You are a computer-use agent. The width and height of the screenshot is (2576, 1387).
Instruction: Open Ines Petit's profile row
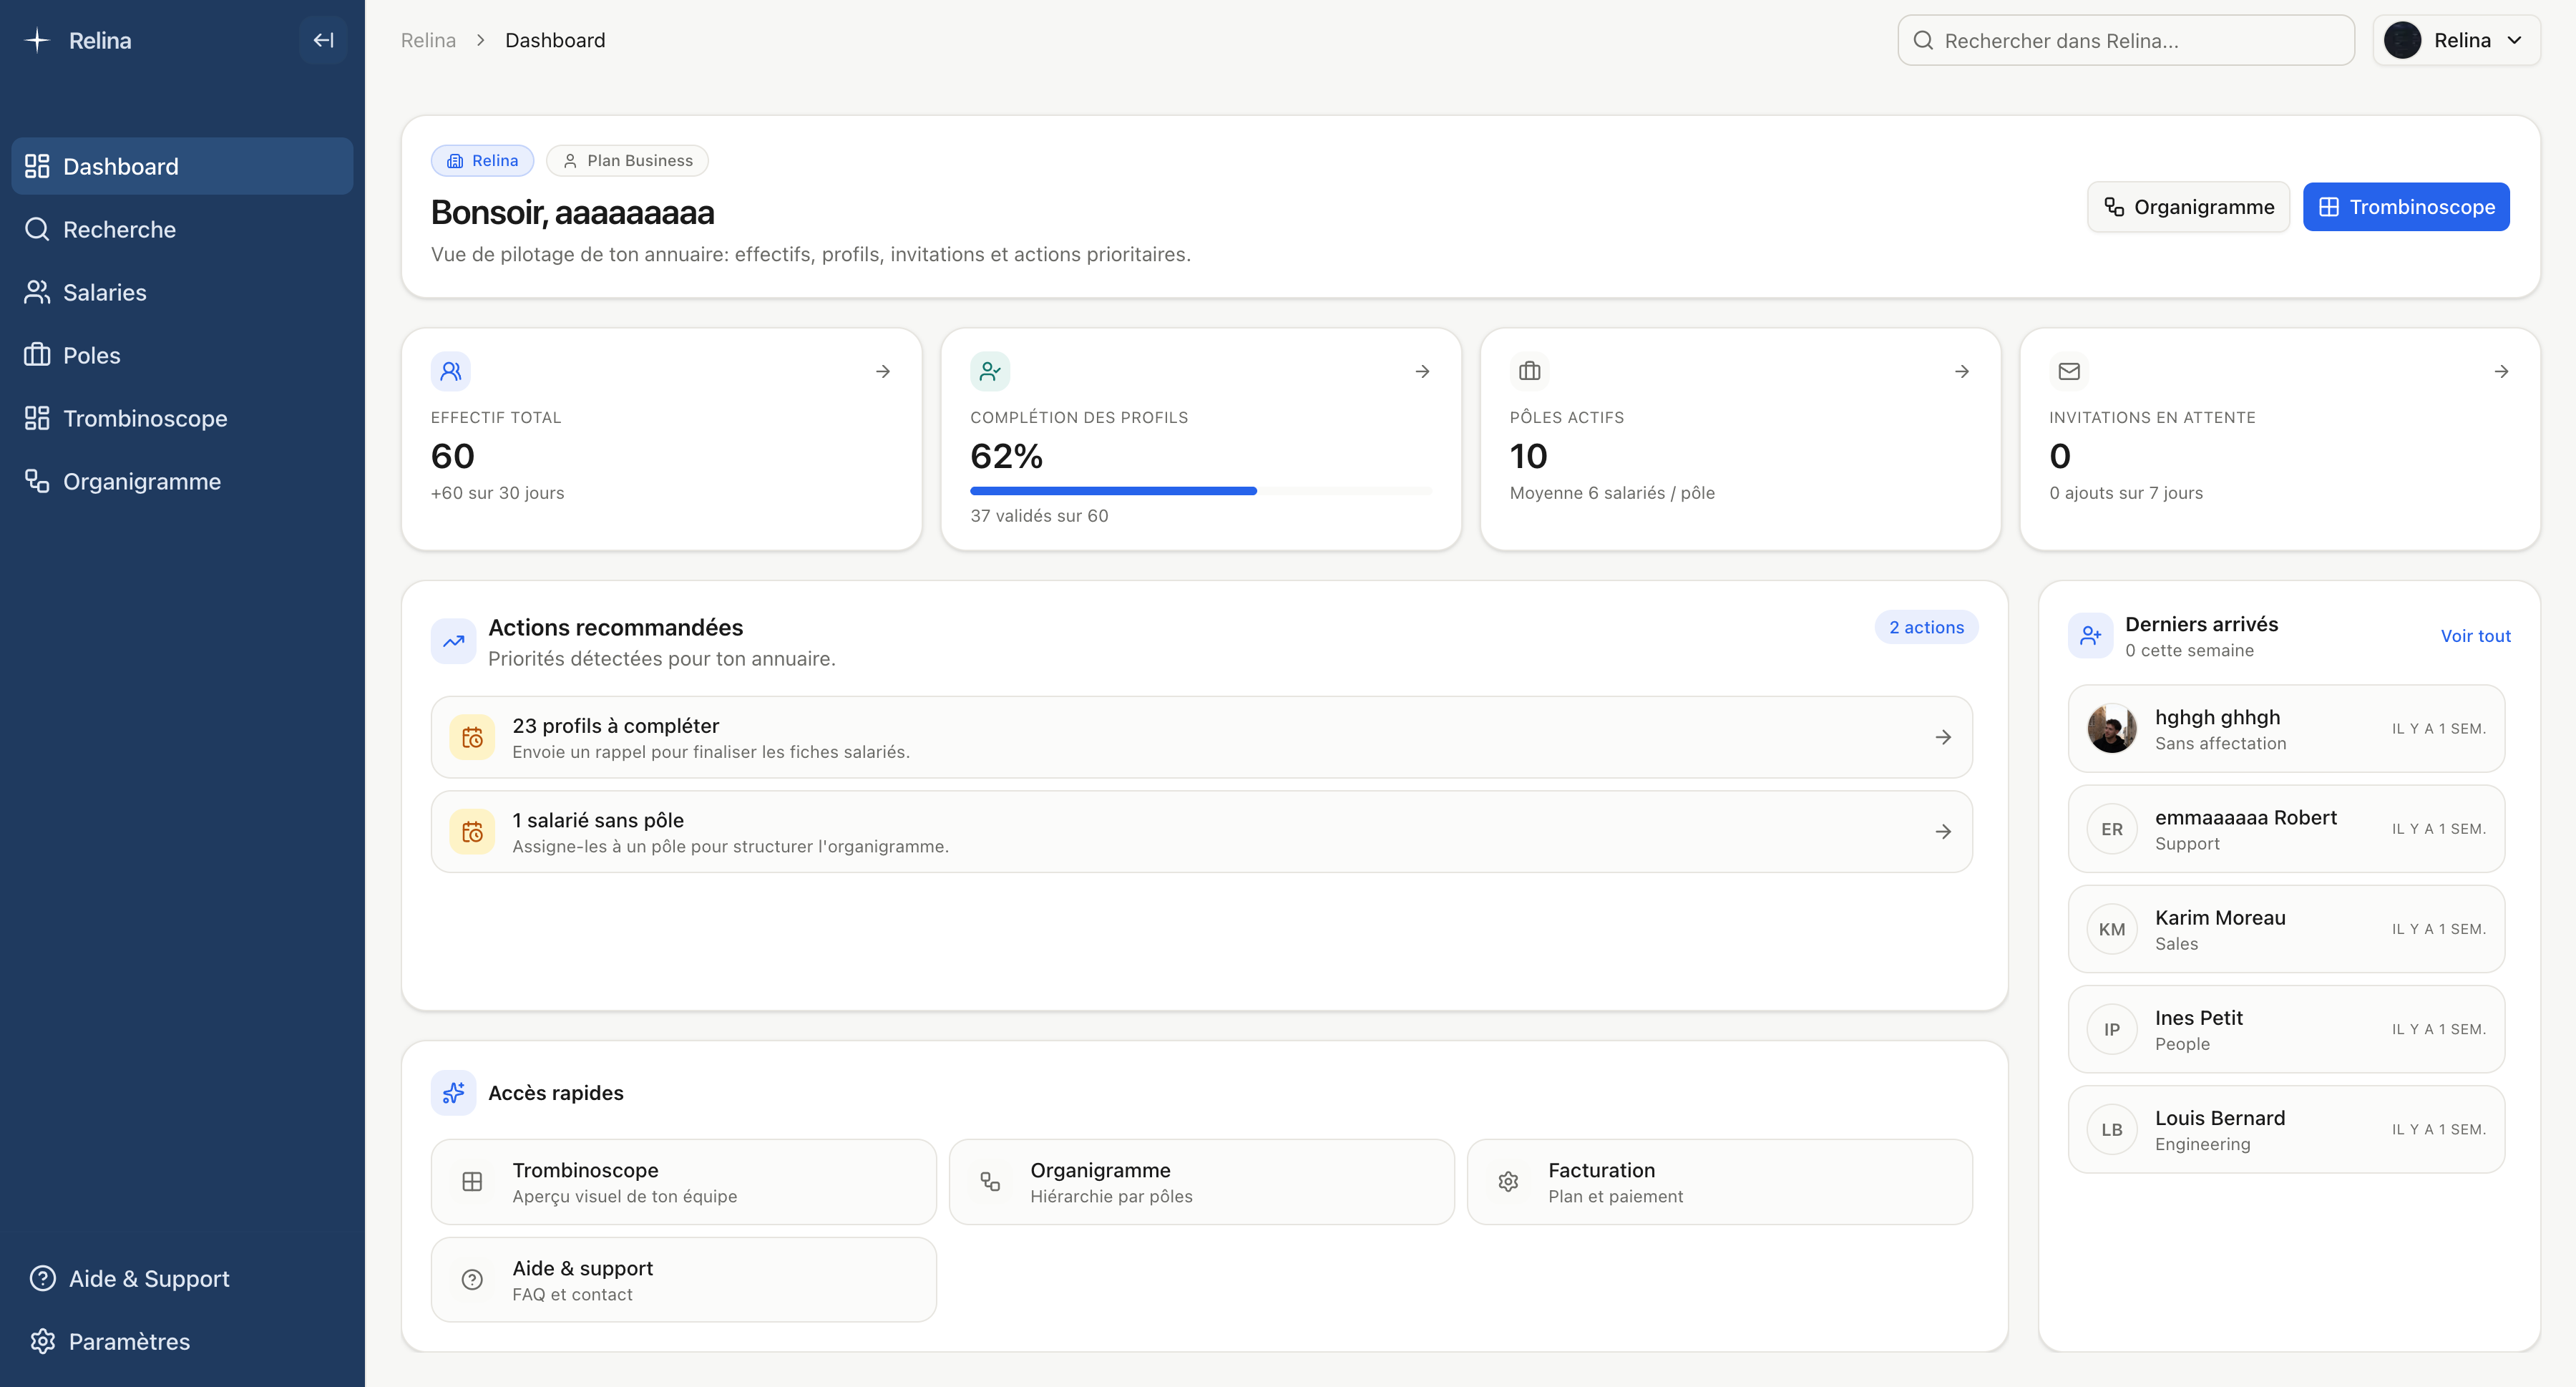coord(2286,1029)
